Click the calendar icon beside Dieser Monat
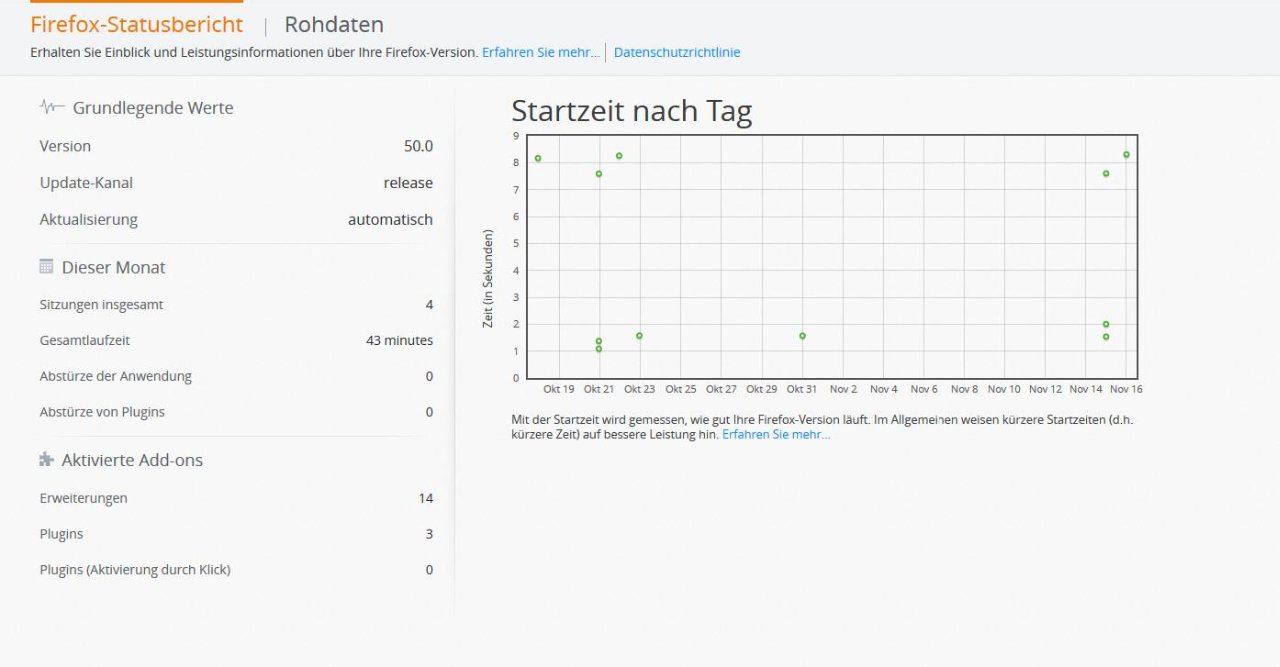The height and width of the screenshot is (667, 1280). click(x=46, y=267)
